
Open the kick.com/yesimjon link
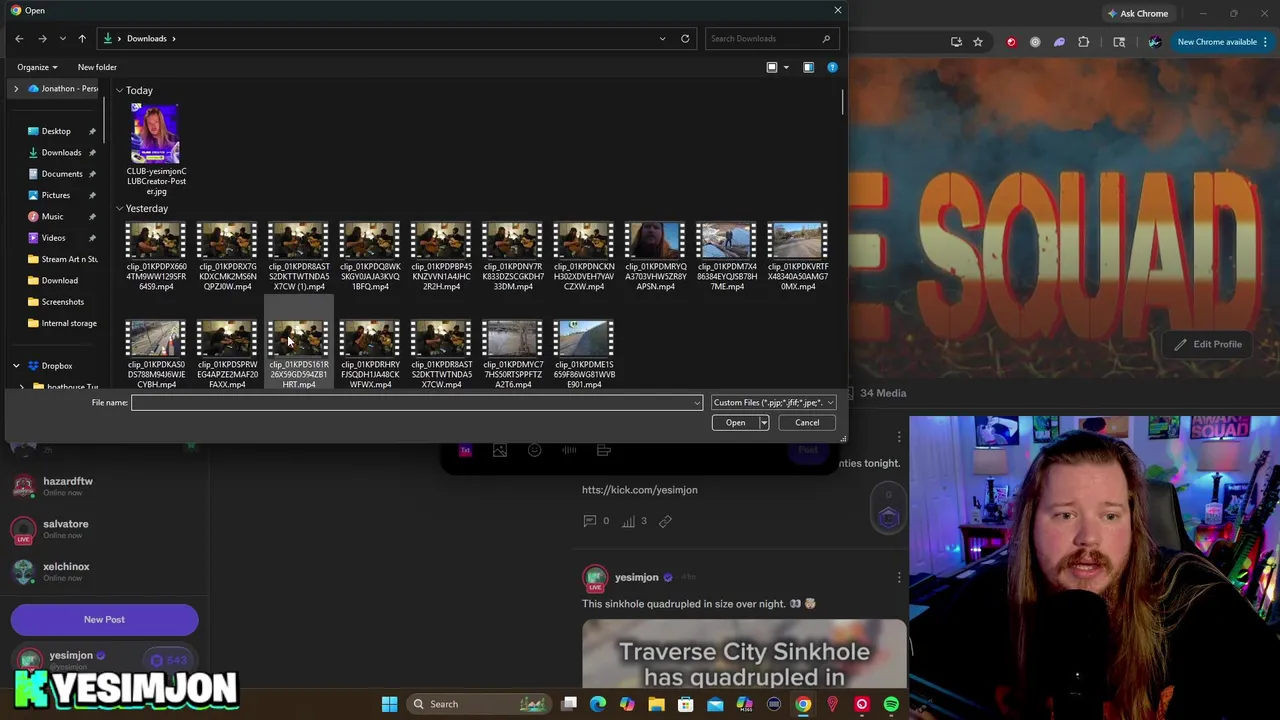640,490
